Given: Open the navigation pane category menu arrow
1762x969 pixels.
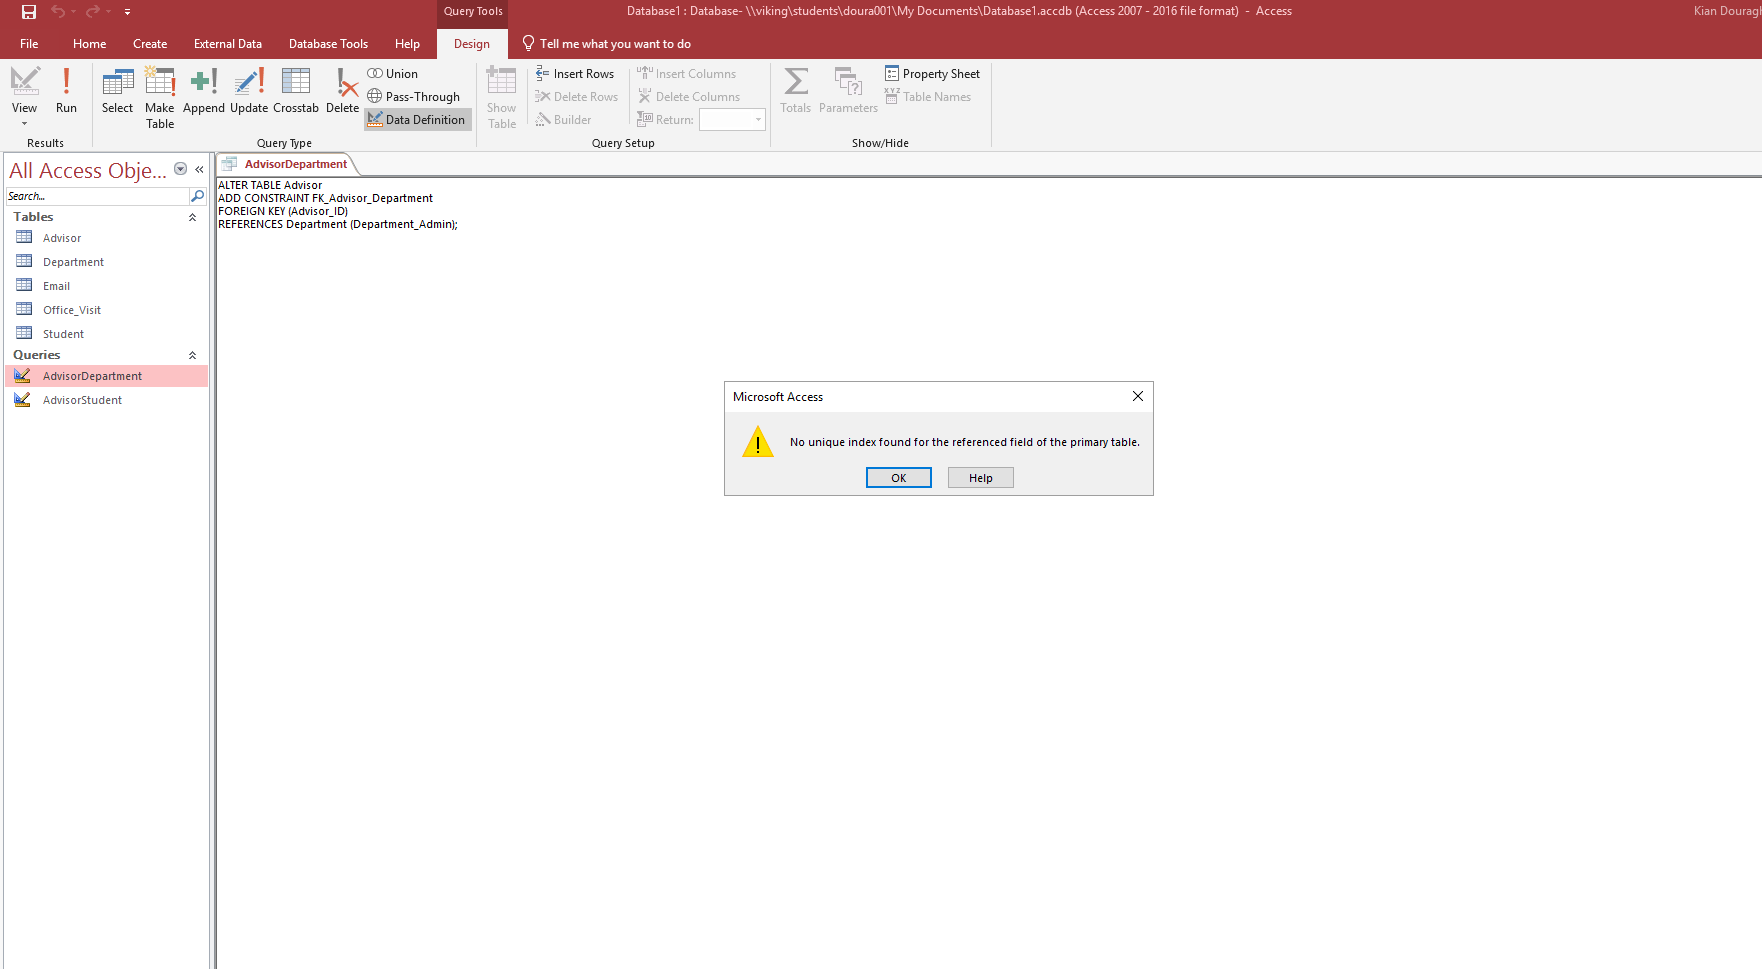Looking at the screenshot, I should tap(181, 169).
